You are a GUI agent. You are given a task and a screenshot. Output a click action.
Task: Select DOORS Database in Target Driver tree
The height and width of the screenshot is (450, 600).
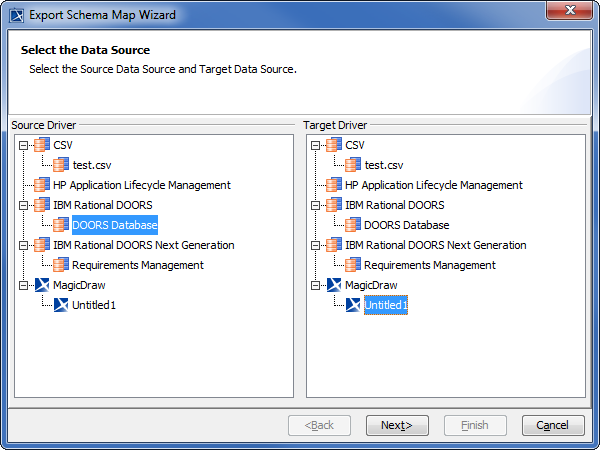pyautogui.click(x=406, y=225)
